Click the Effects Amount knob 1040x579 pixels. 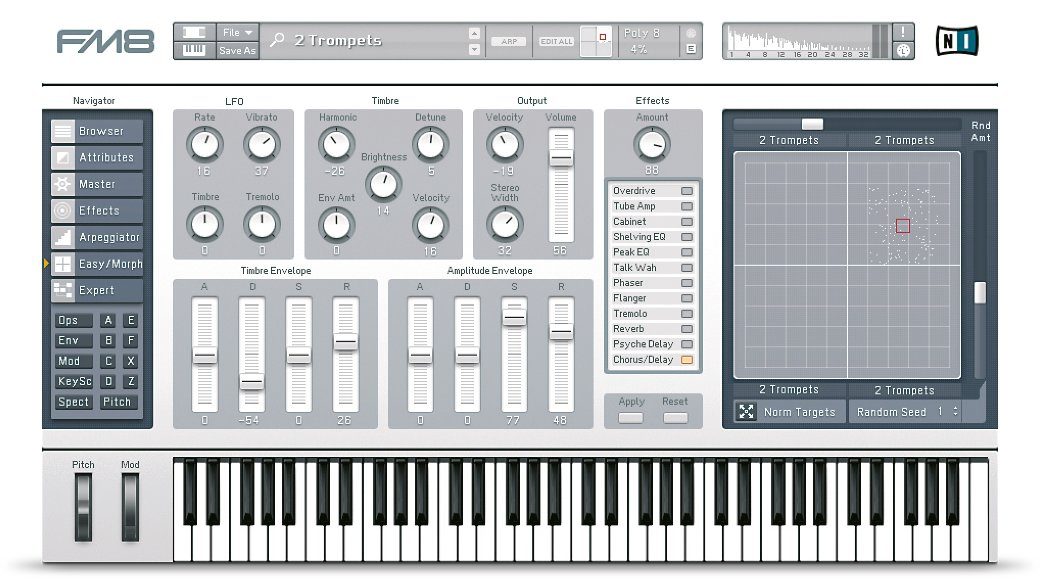point(652,145)
